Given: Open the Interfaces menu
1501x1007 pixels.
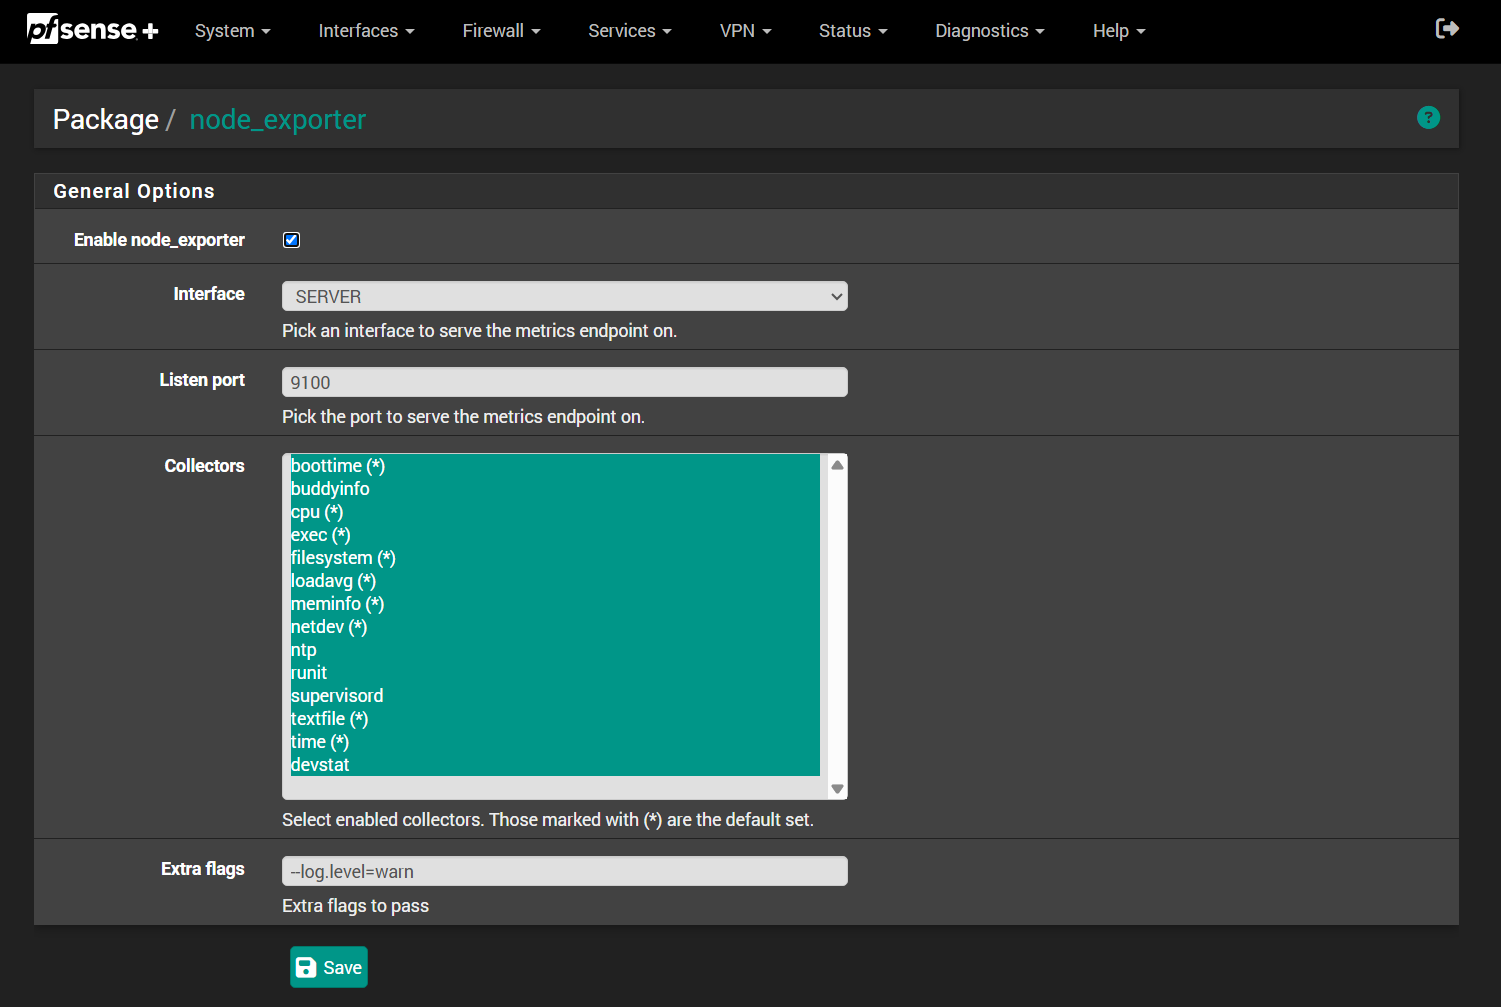Looking at the screenshot, I should pos(366,31).
